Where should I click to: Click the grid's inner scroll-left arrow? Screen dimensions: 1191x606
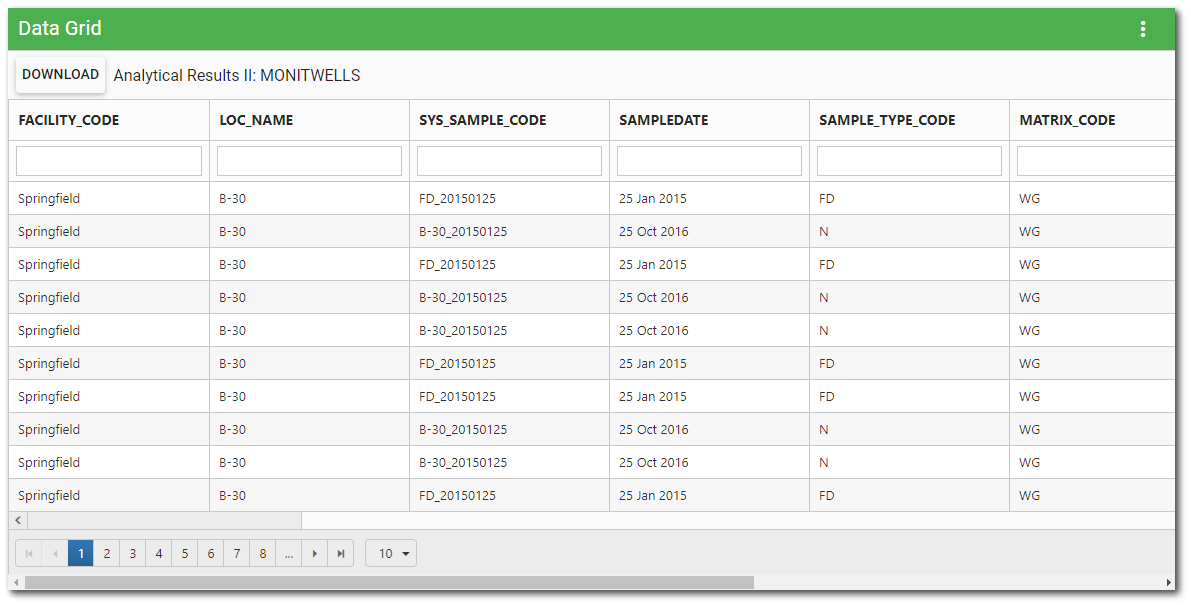pos(18,520)
